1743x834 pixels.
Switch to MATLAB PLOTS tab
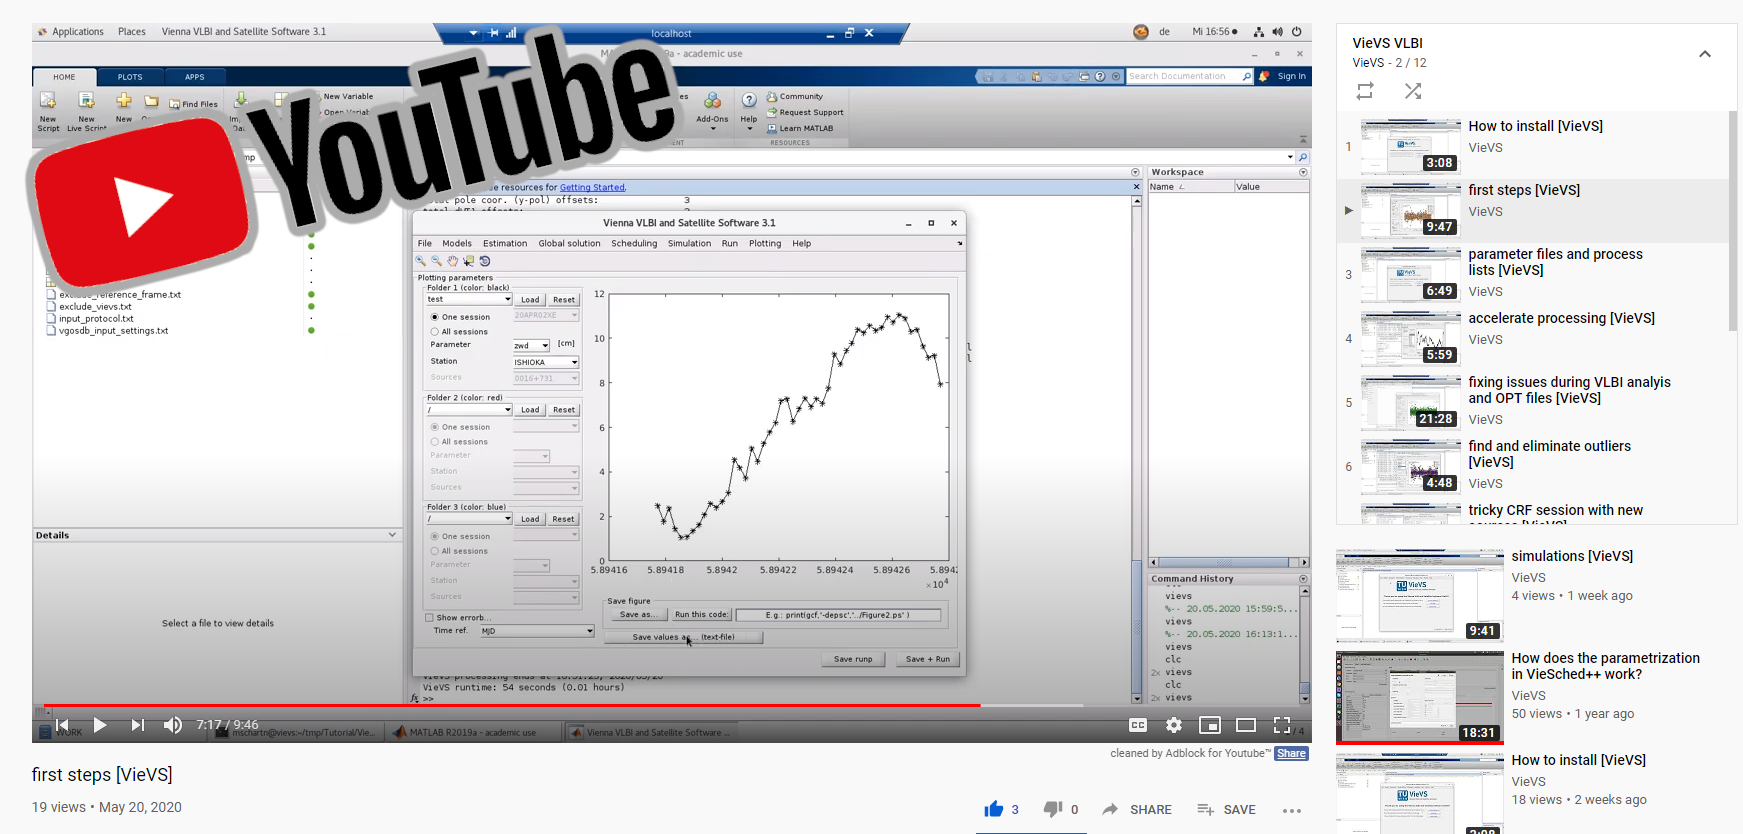130,77
